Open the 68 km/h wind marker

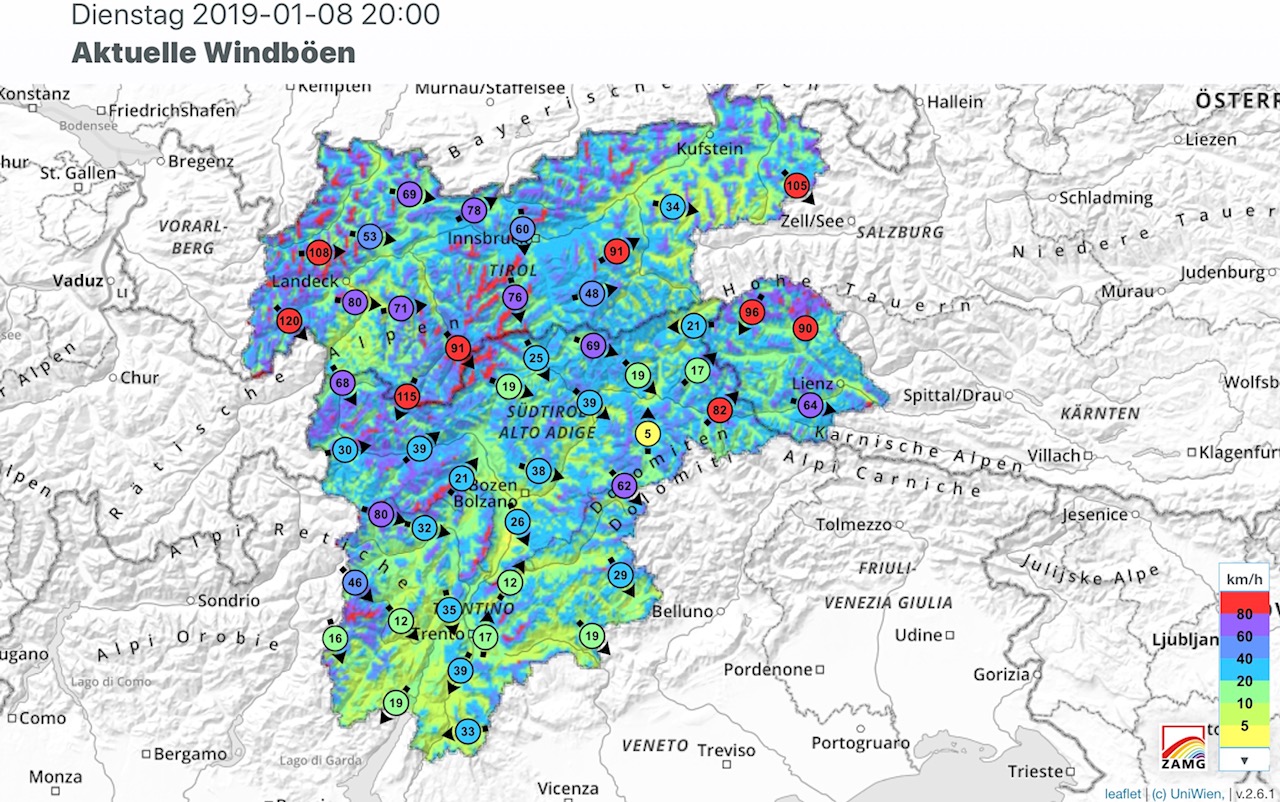coord(343,382)
